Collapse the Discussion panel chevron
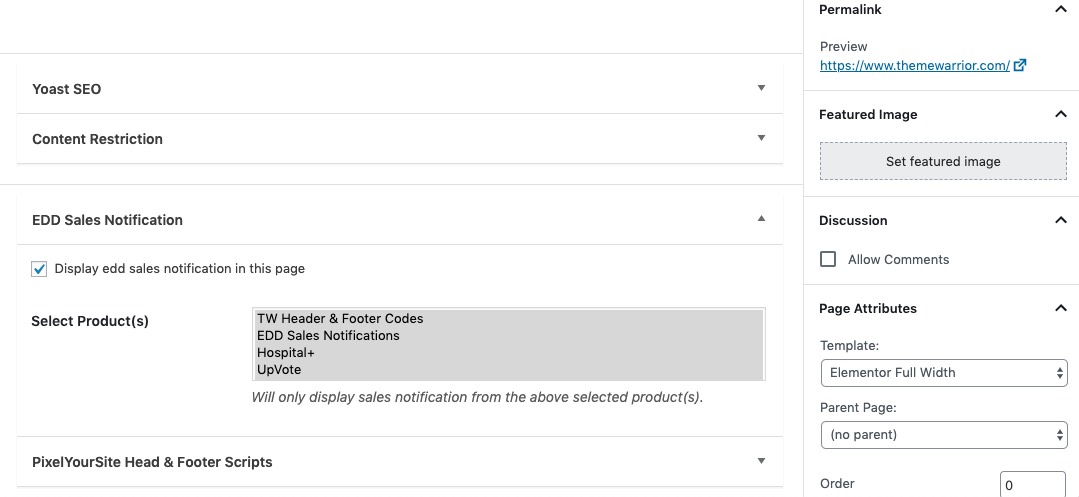Screen dimensions: 1079x497 pos(1060,221)
